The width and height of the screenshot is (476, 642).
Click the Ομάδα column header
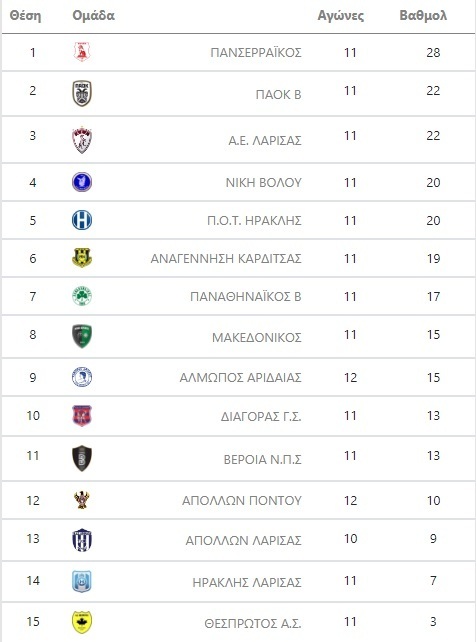(x=93, y=16)
